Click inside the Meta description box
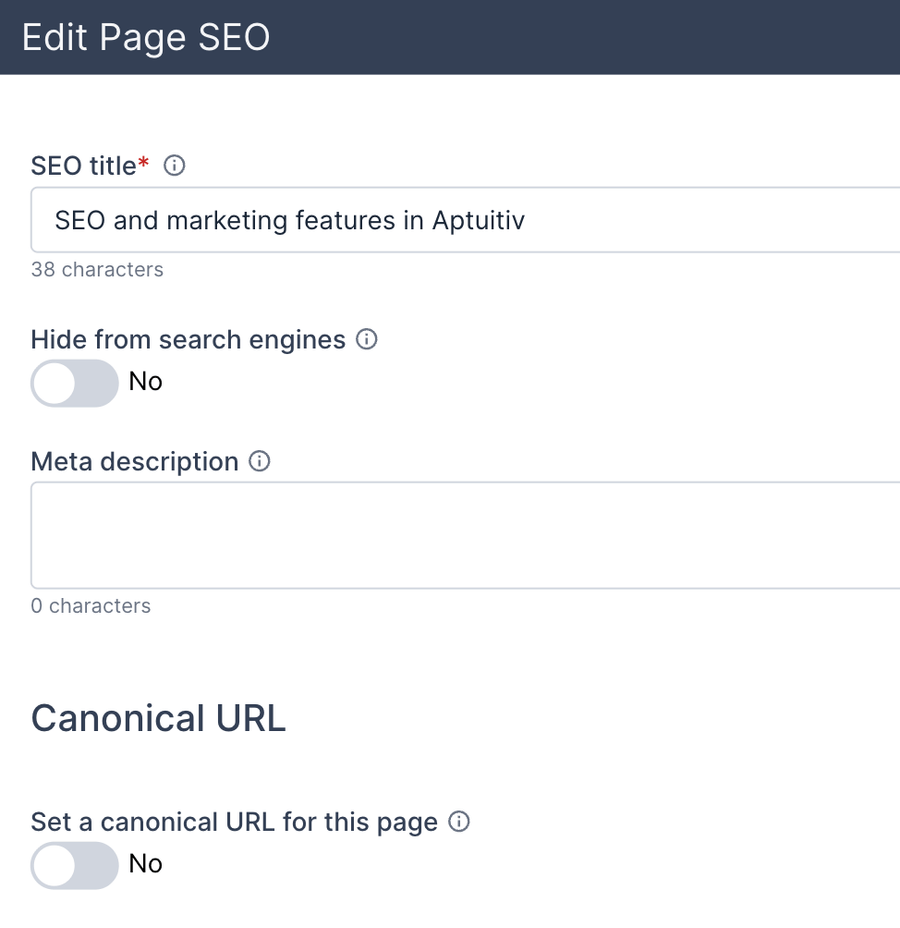The height and width of the screenshot is (928, 900). coord(400,535)
